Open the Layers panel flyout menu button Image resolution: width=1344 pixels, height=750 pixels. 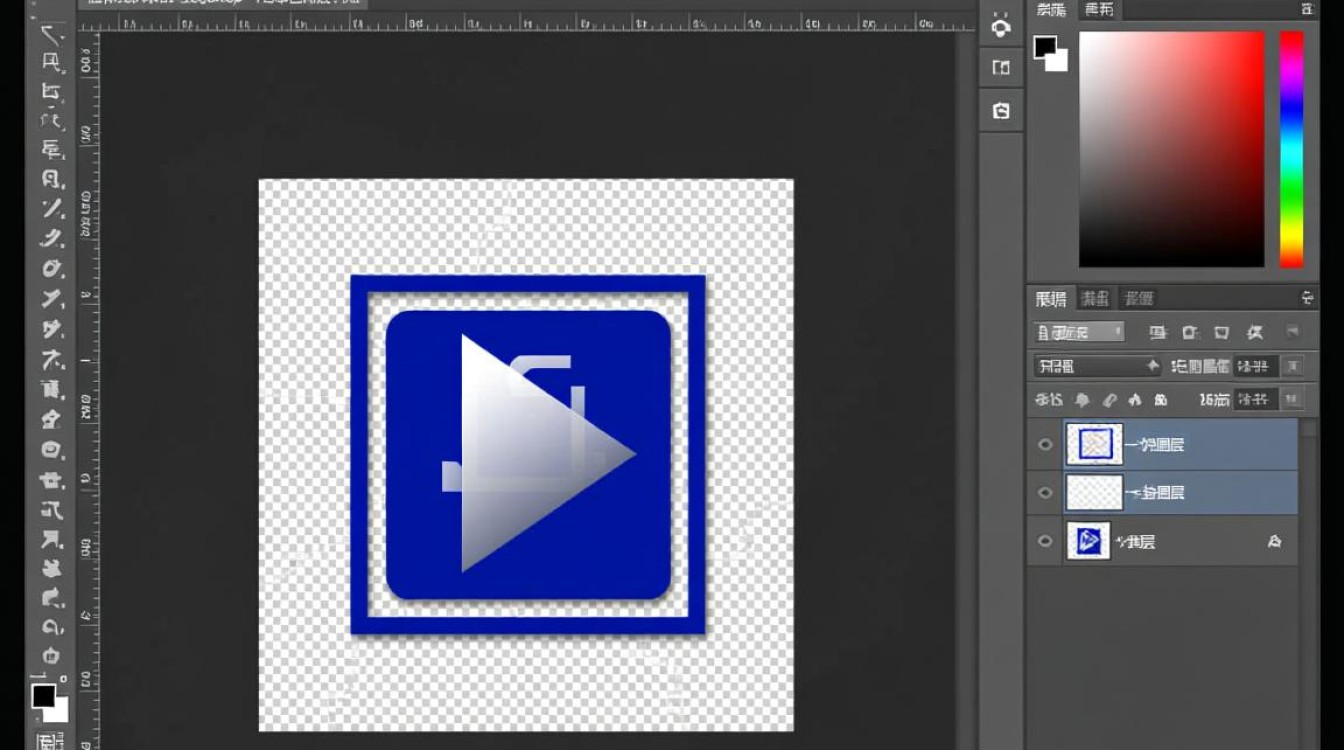click(1307, 298)
